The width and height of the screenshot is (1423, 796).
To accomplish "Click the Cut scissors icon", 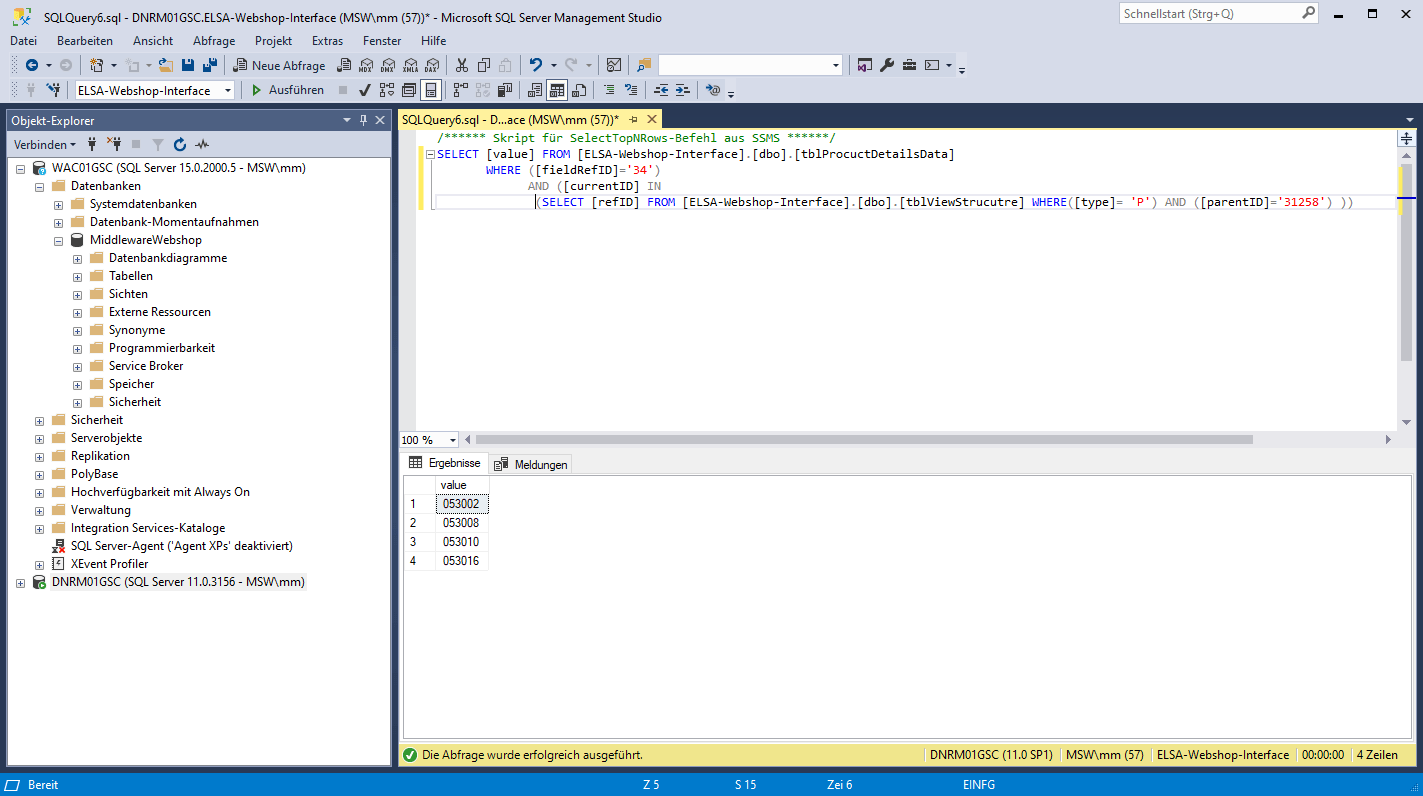I will point(461,65).
